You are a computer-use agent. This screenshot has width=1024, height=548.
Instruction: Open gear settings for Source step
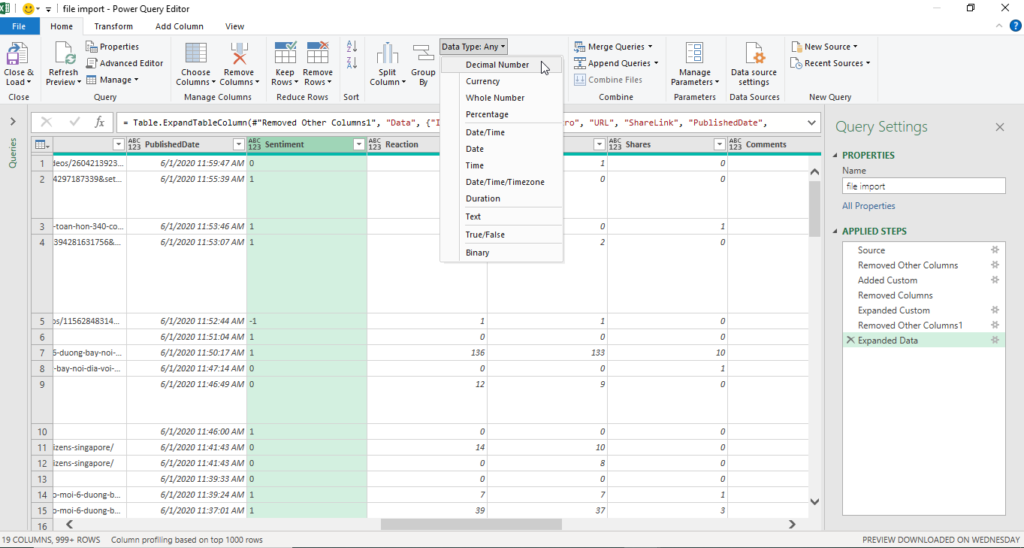995,250
